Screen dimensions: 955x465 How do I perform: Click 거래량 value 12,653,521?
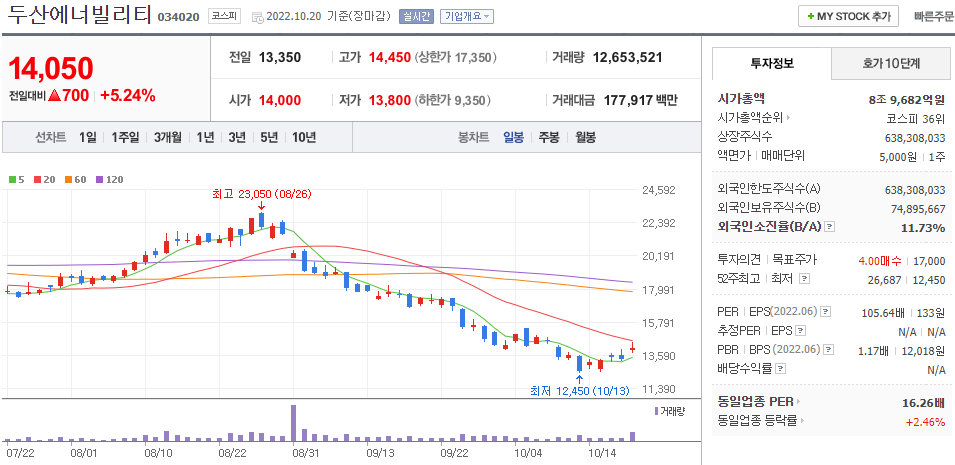(x=627, y=58)
